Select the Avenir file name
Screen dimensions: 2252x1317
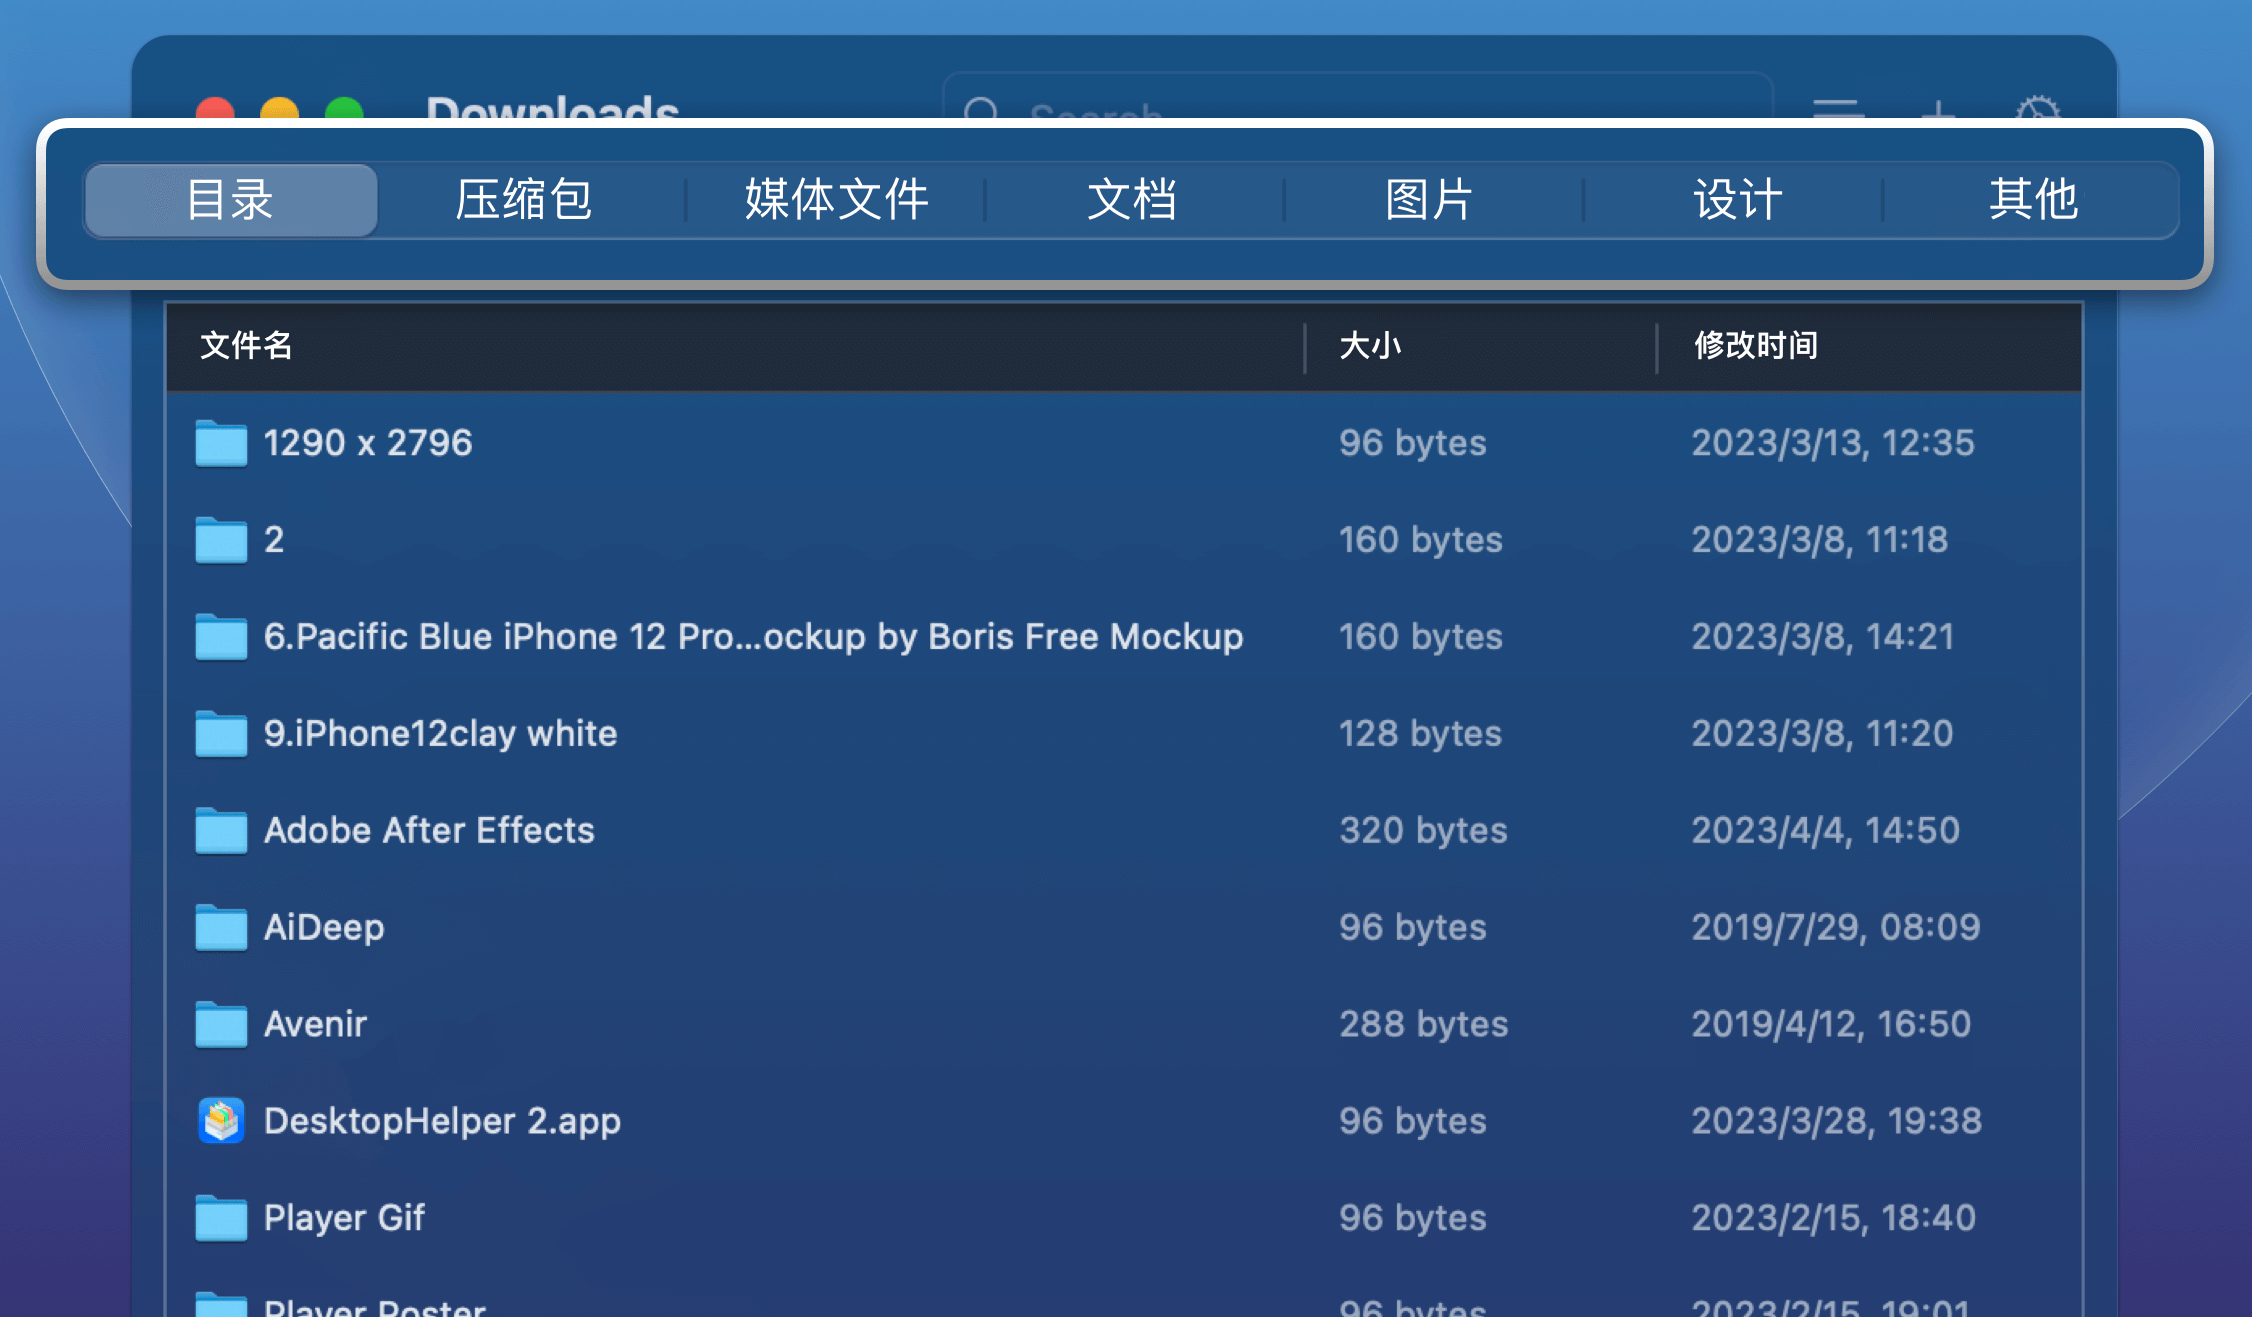(315, 1024)
